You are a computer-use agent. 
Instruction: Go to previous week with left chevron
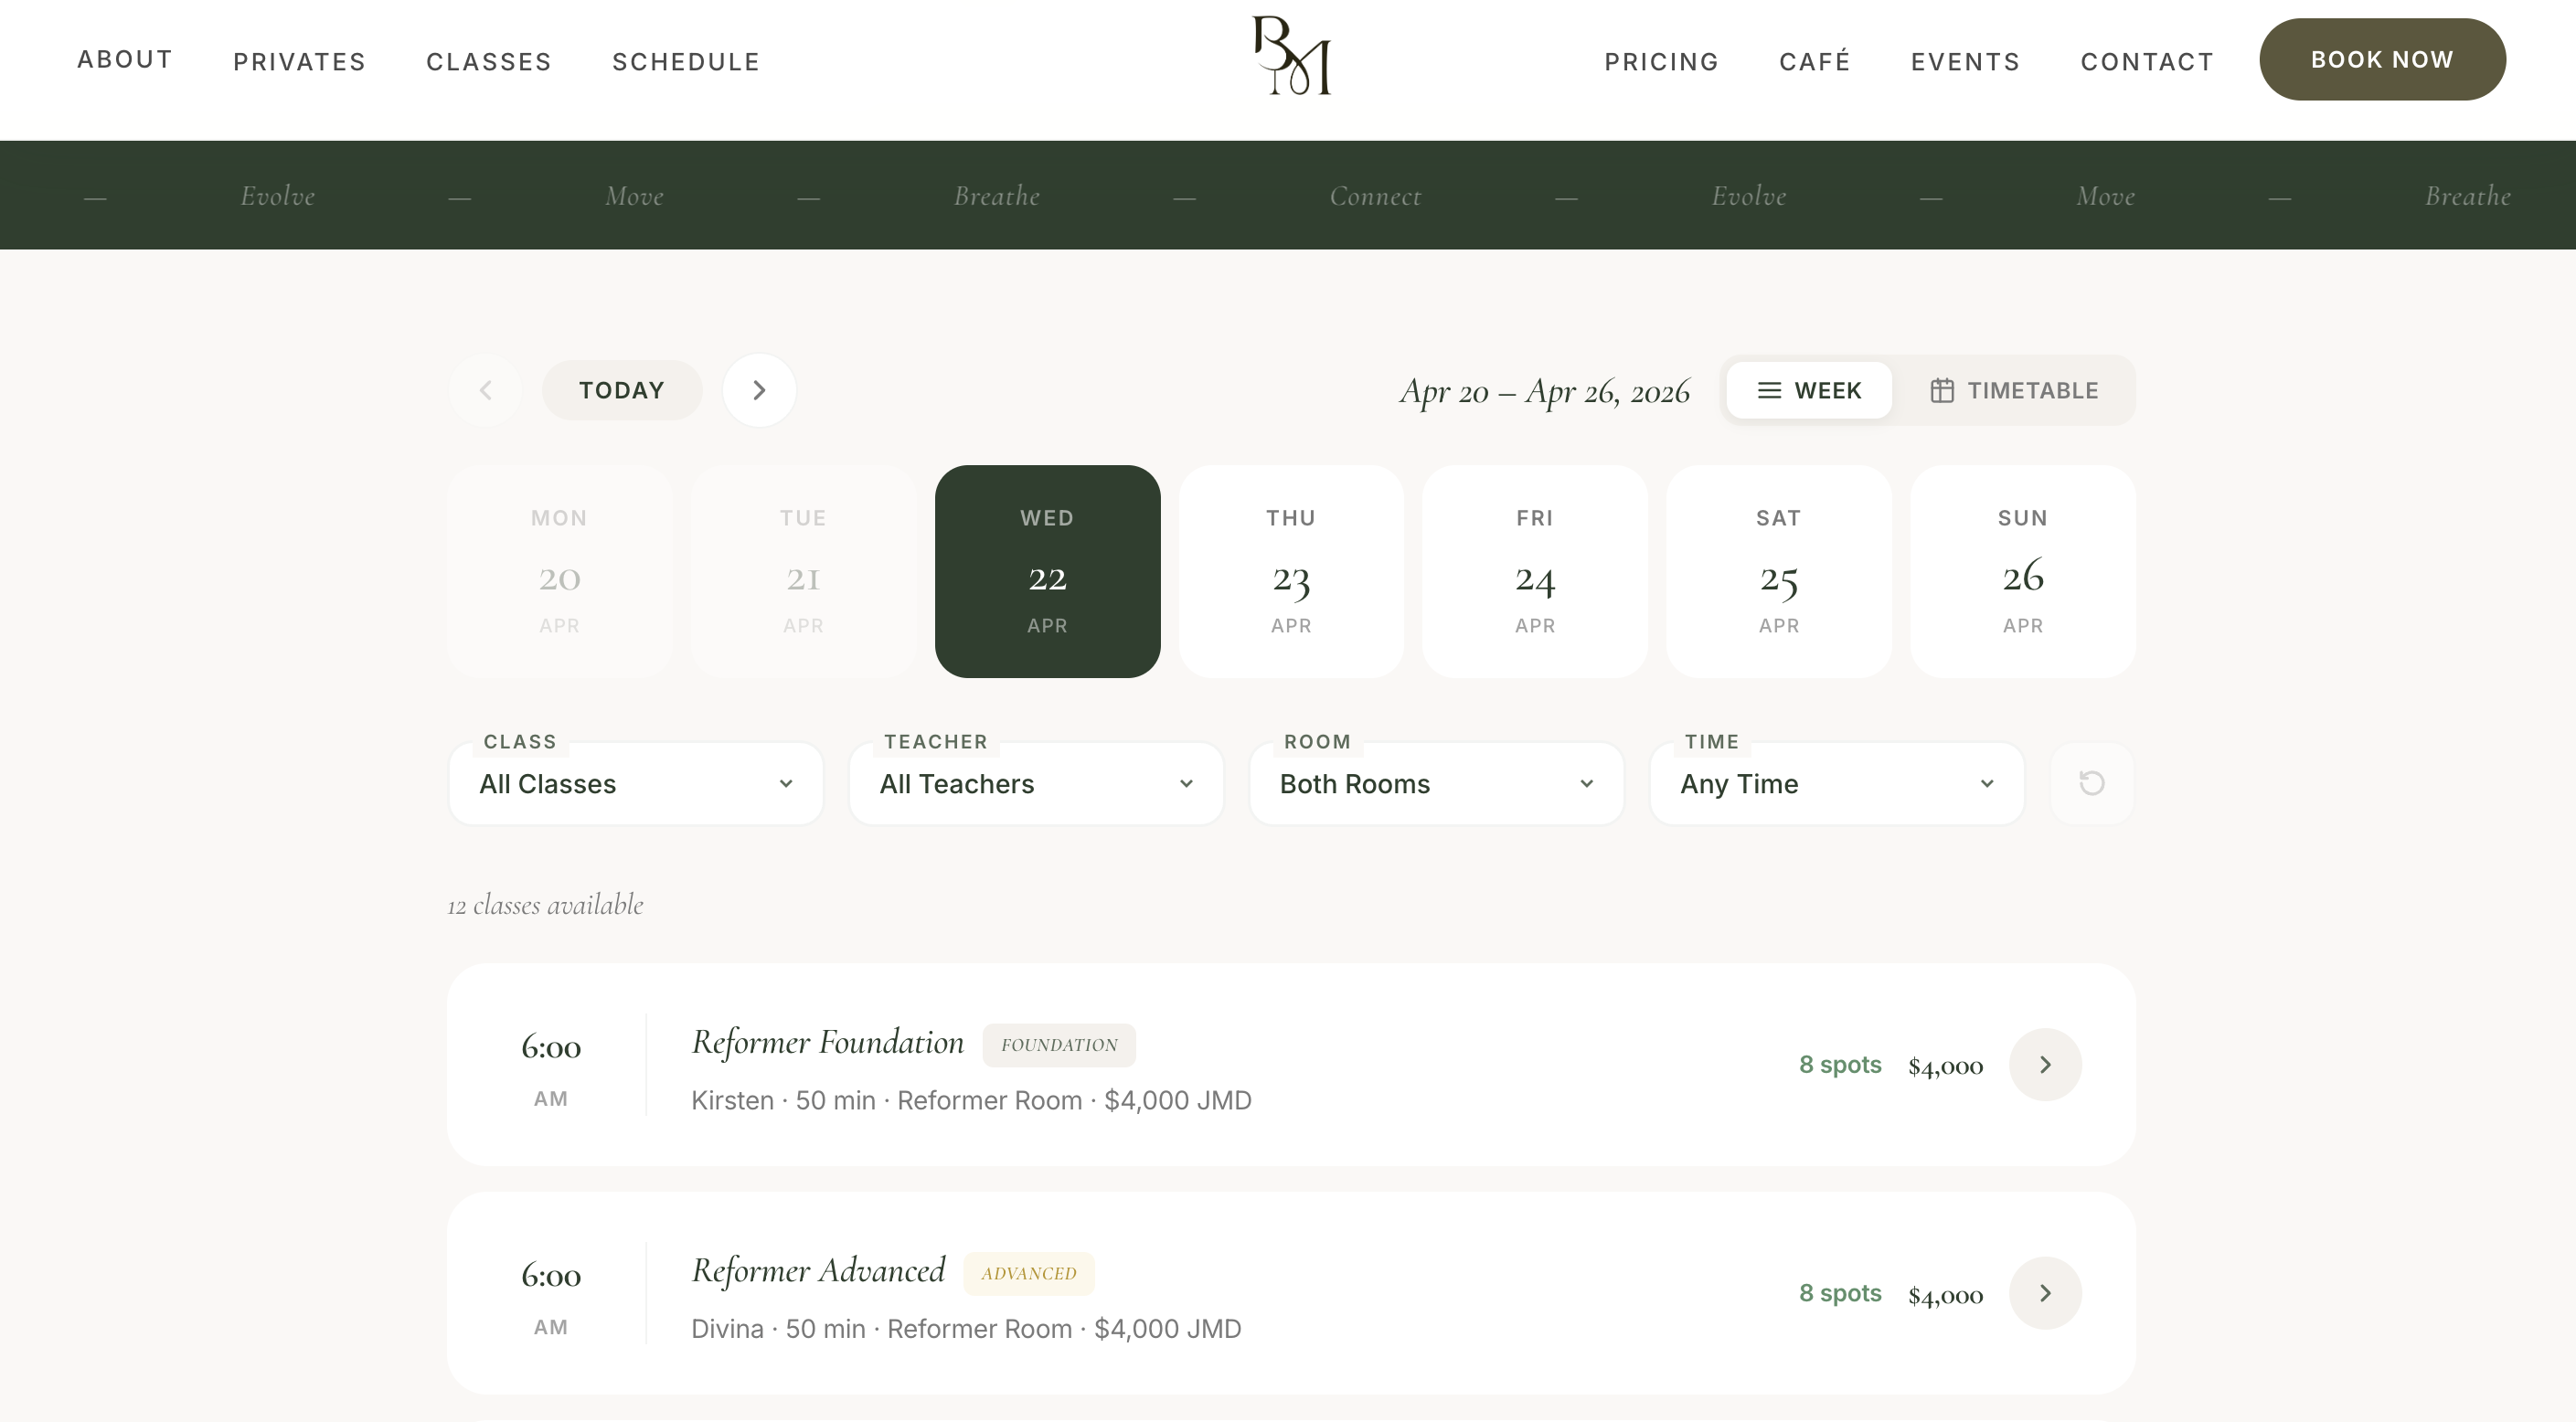pyautogui.click(x=486, y=390)
